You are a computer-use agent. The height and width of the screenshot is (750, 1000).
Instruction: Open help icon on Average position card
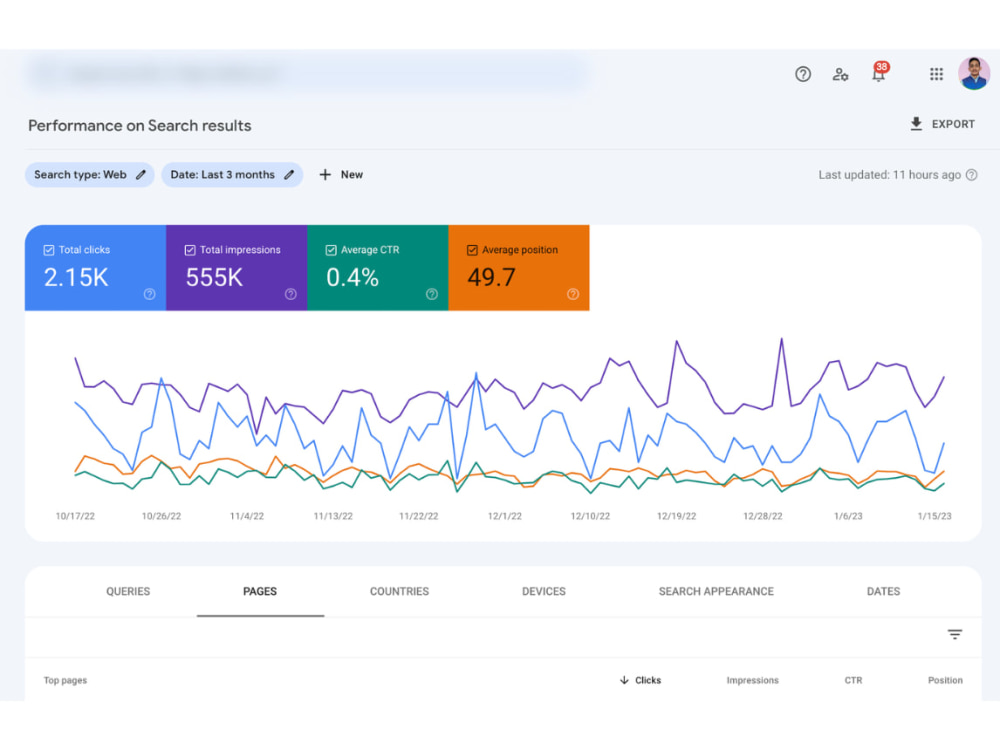coord(573,294)
